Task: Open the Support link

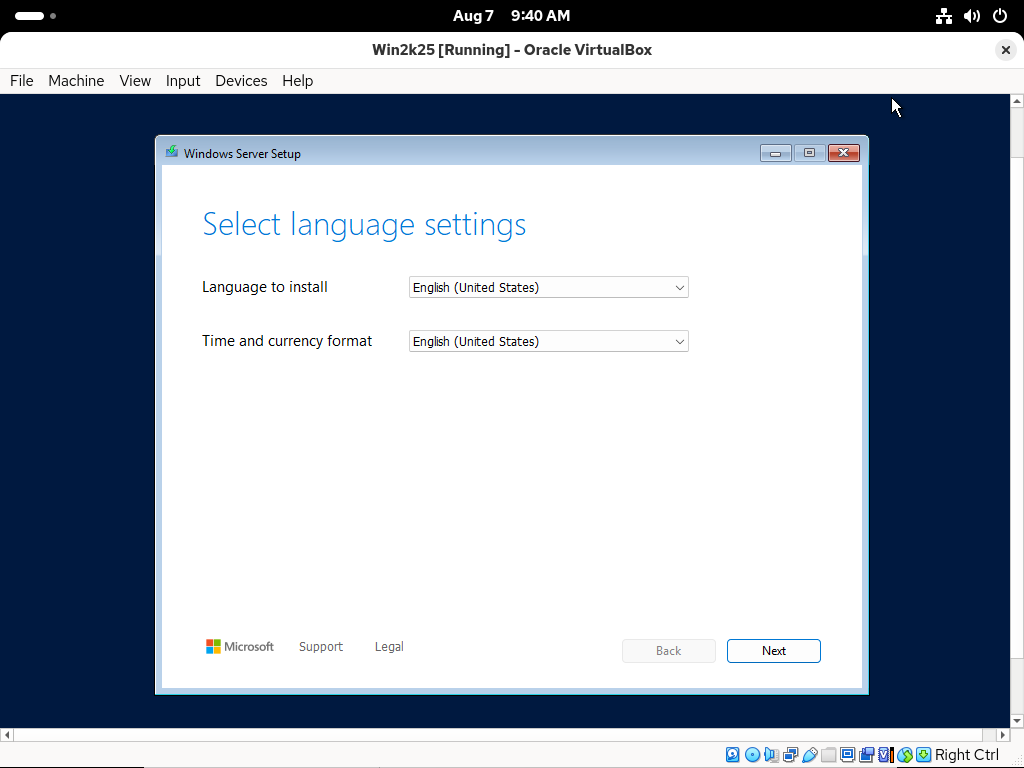Action: click(x=321, y=647)
